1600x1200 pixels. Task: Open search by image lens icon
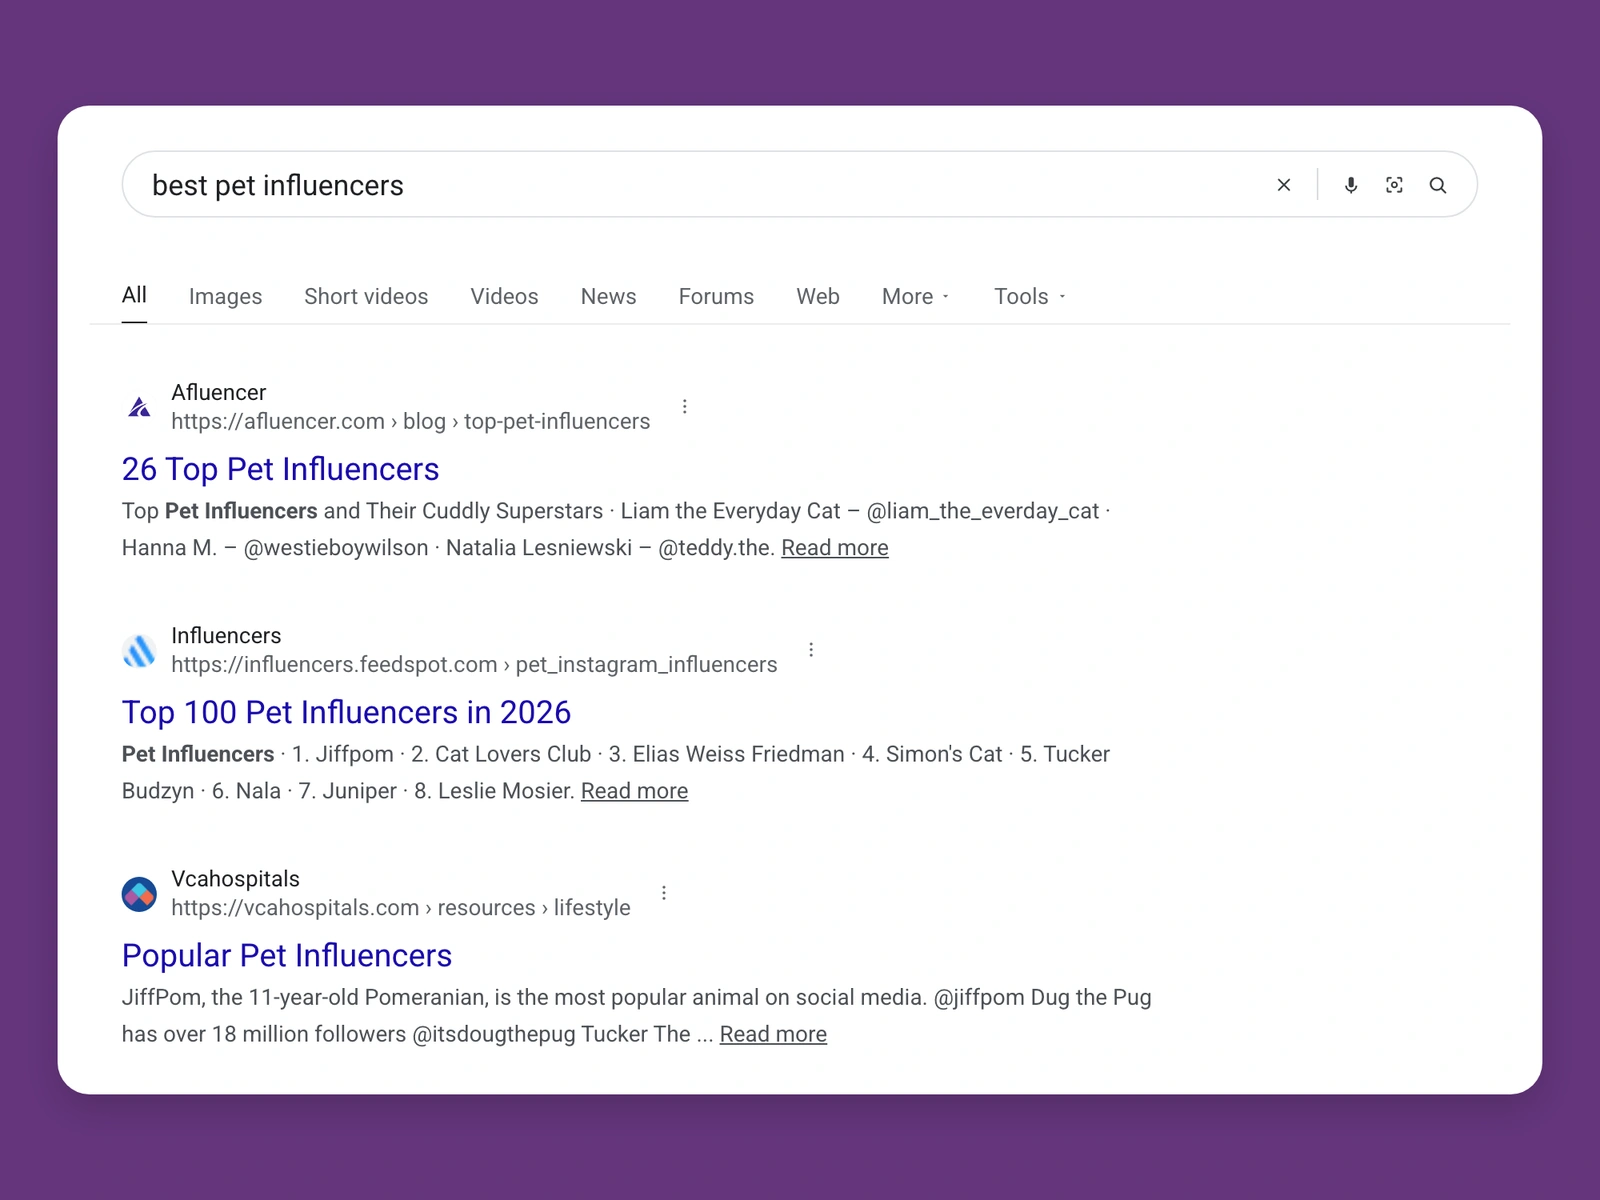[x=1394, y=185]
